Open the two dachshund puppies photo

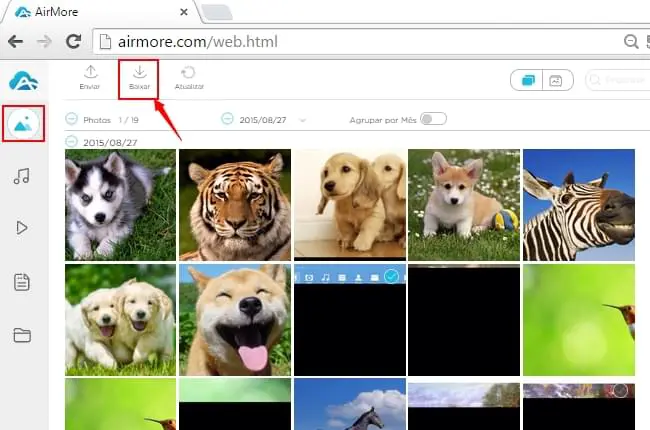point(350,205)
